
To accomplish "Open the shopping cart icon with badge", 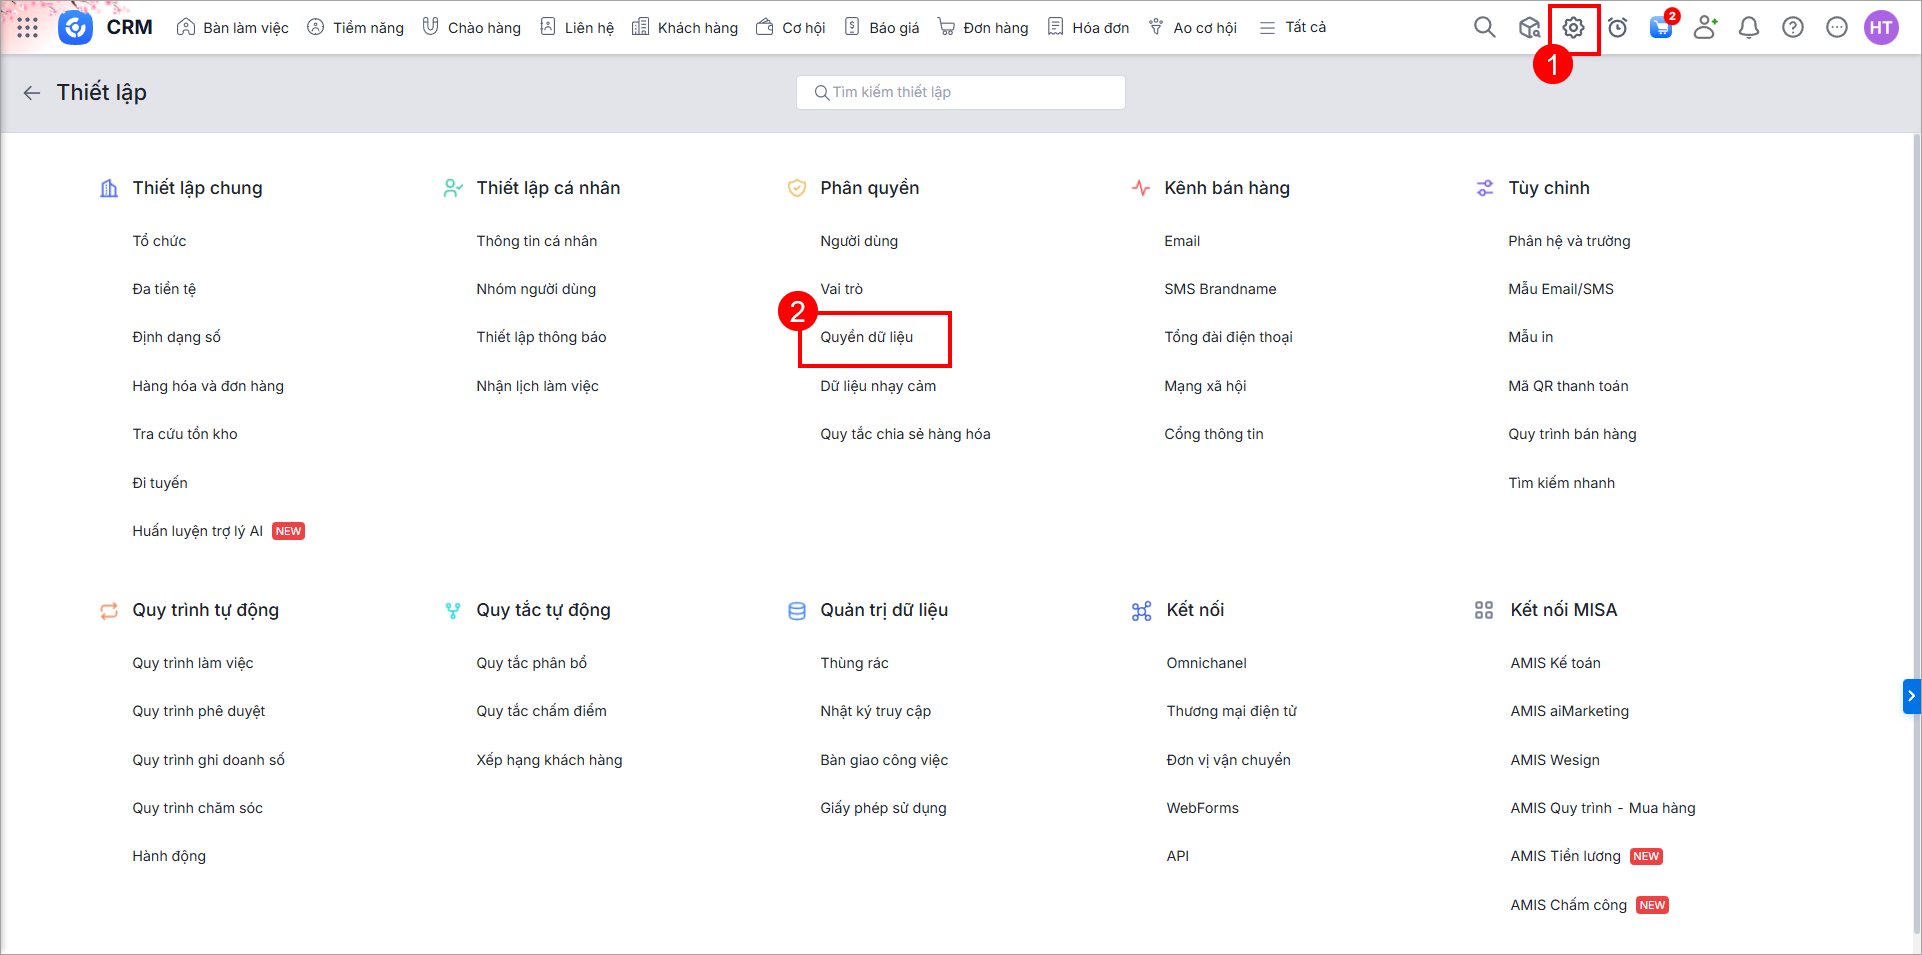I will click(x=1661, y=28).
